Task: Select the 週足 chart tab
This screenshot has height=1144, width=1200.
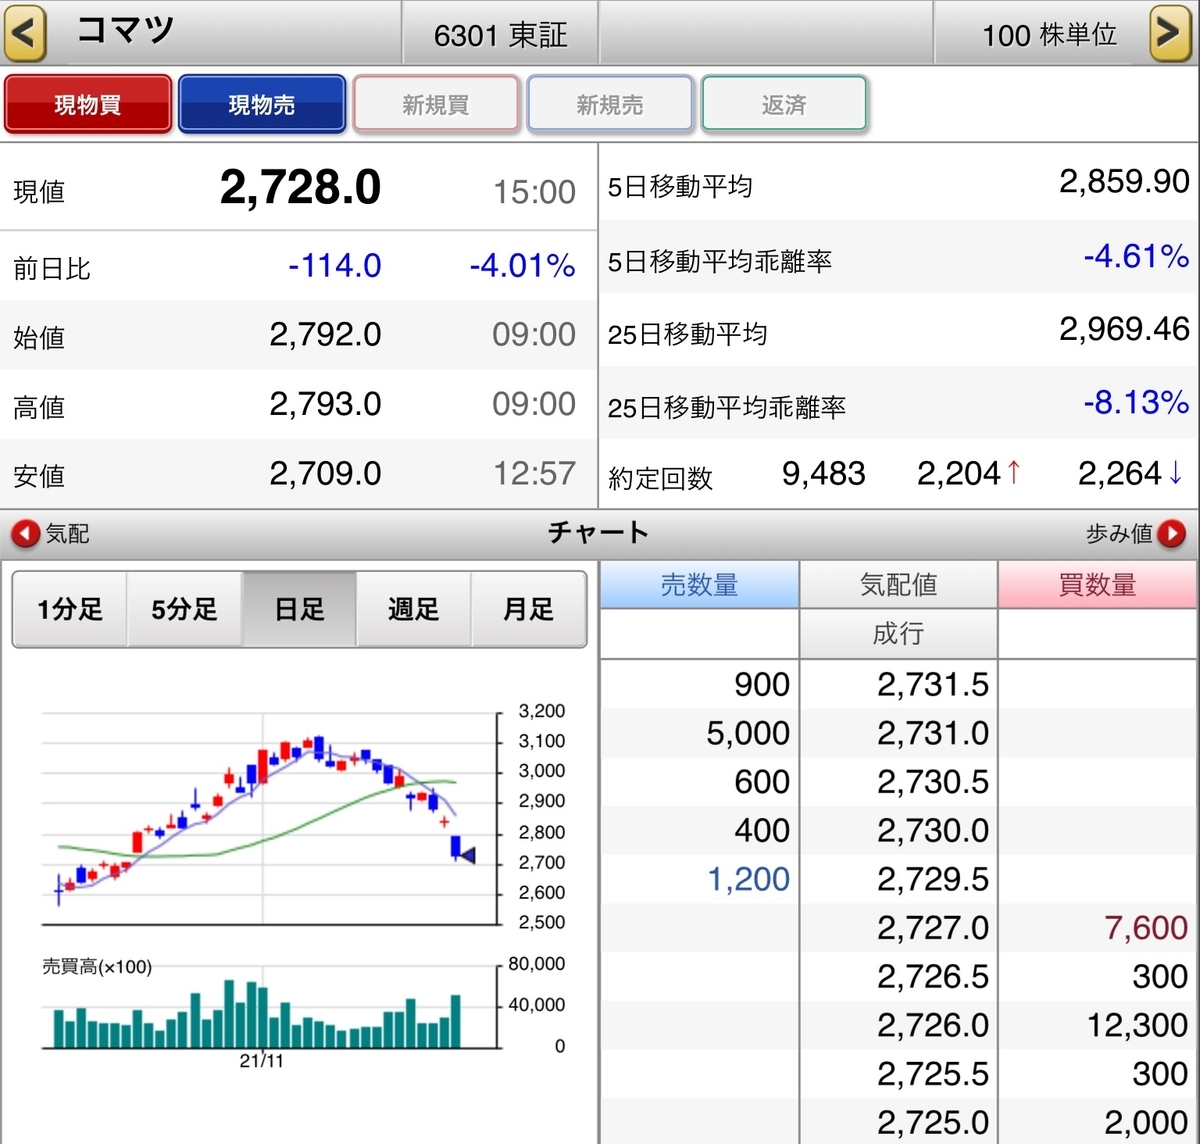Action: (414, 609)
